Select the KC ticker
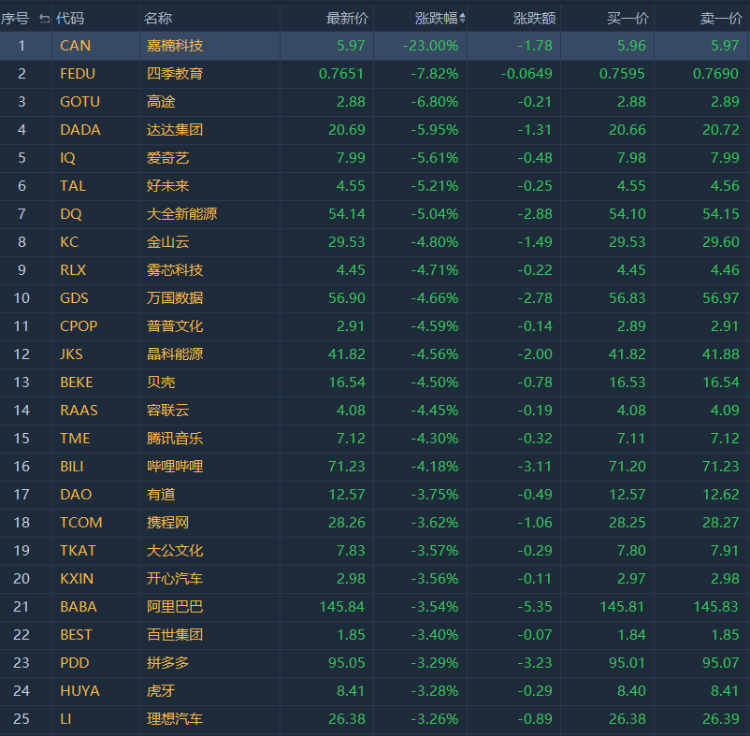750x736 pixels. pos(69,242)
